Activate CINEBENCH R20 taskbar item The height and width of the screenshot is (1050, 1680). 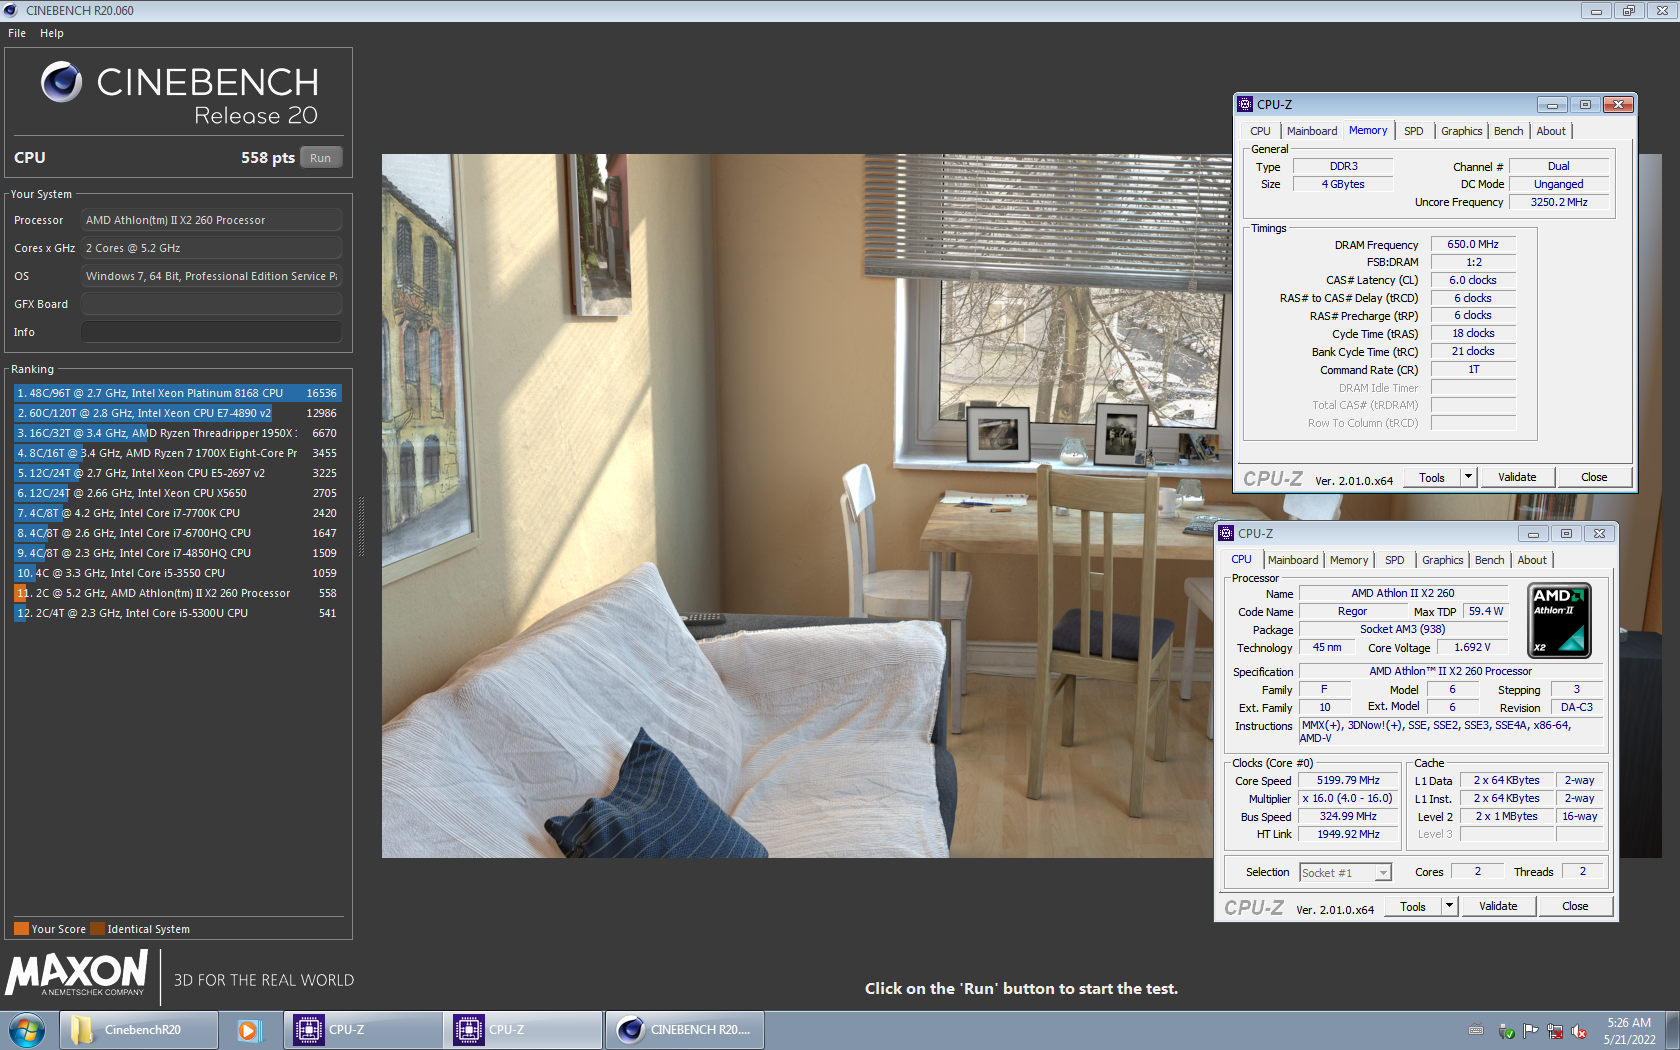click(x=685, y=1030)
